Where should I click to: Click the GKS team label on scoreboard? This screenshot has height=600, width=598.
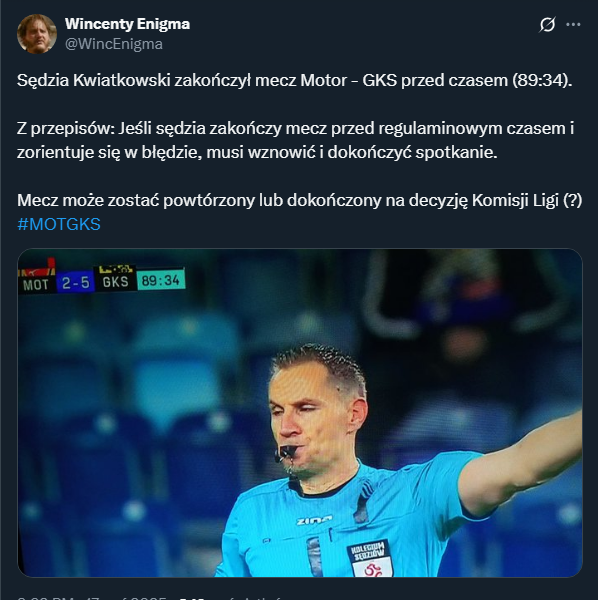tap(115, 282)
